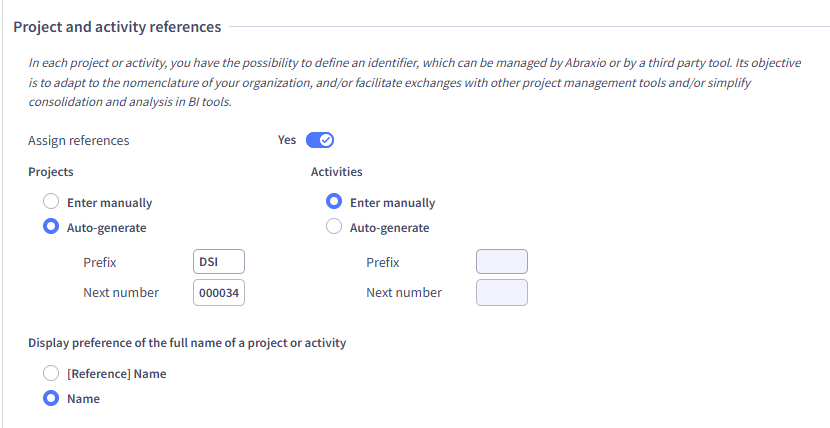Image resolution: width=830 pixels, height=428 pixels.
Task: Click the Activities section heading
Action: coord(337,171)
